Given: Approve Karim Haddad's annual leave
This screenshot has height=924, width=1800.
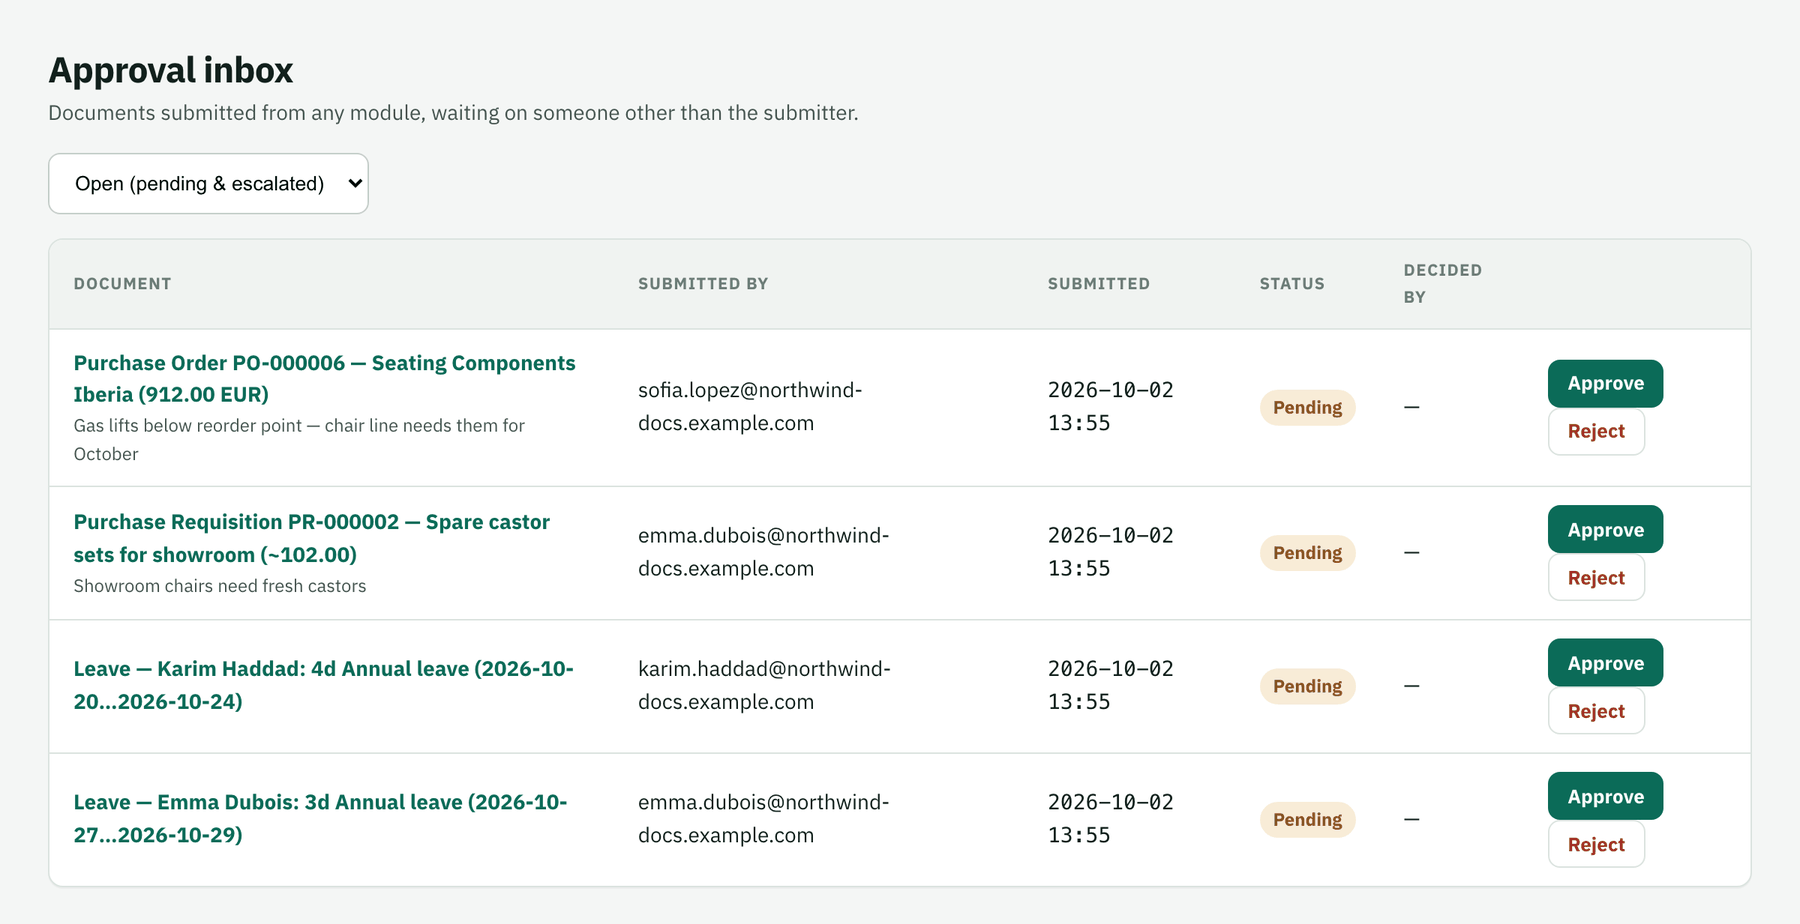Looking at the screenshot, I should click(1605, 663).
